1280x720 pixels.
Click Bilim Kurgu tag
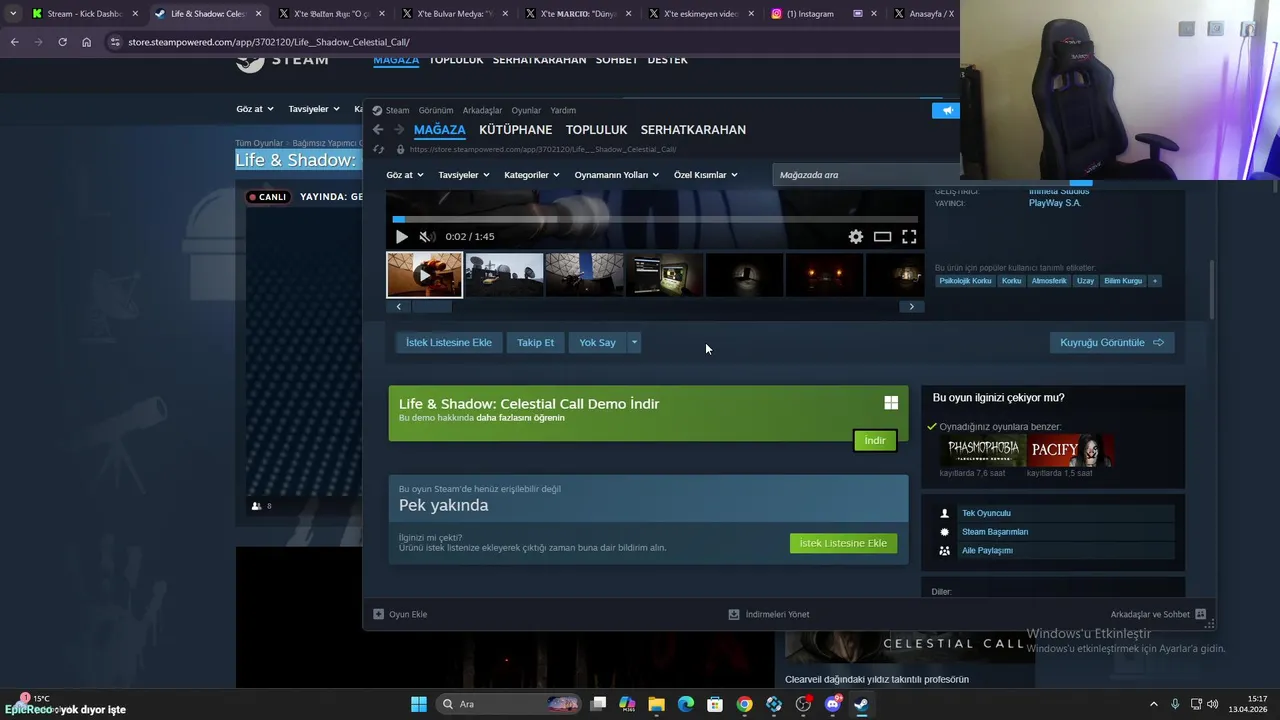tap(1123, 281)
